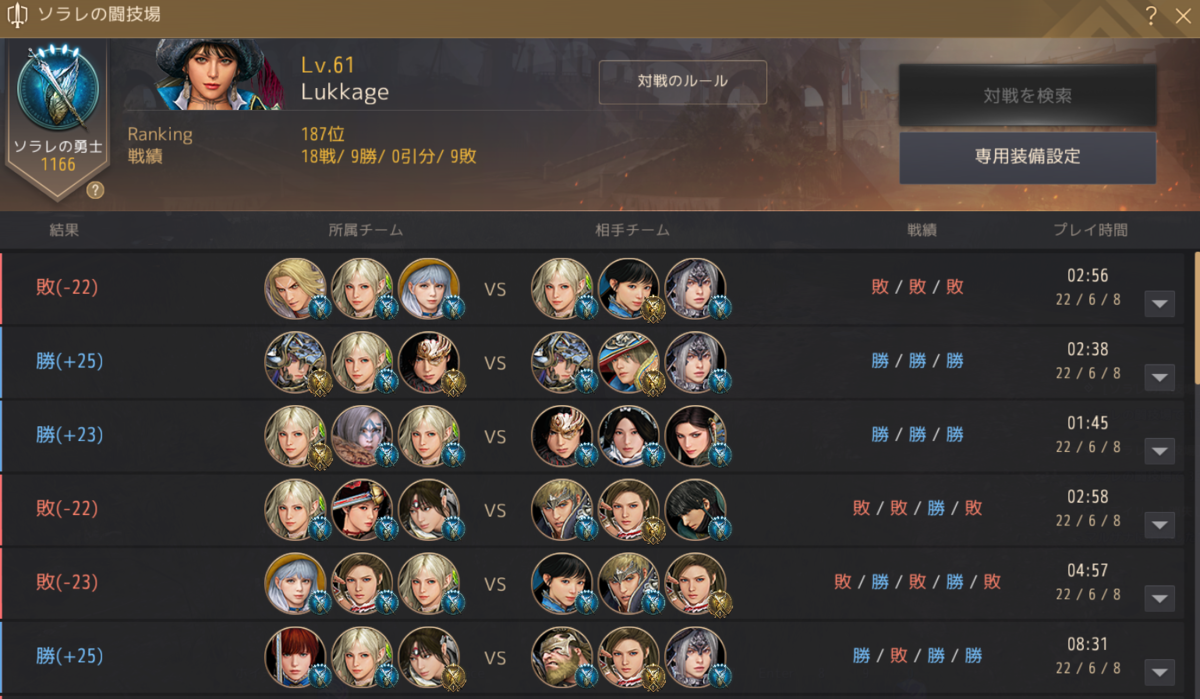1200x699 pixels.
Task: Expand the 02:38 victory match row
Action: coord(1159,377)
